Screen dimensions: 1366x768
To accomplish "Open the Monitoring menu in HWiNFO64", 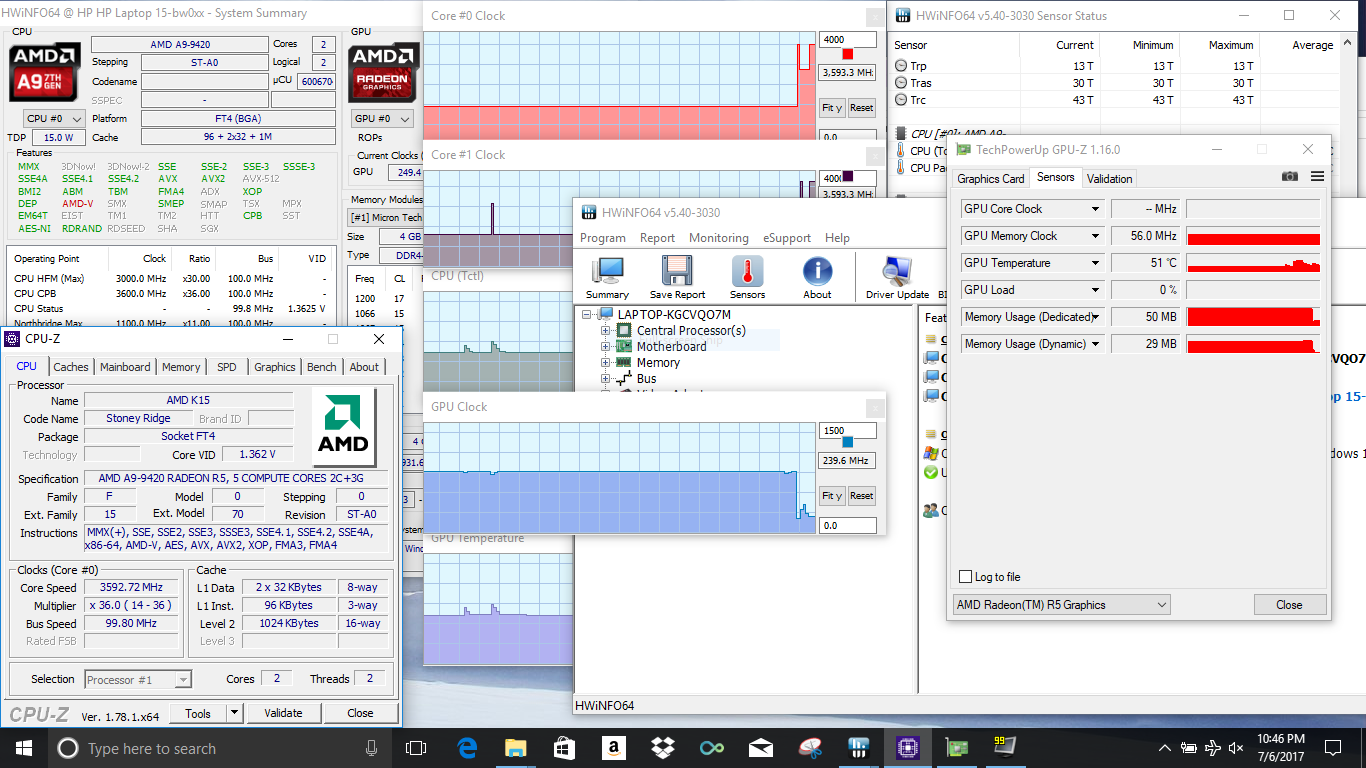I will coord(718,238).
